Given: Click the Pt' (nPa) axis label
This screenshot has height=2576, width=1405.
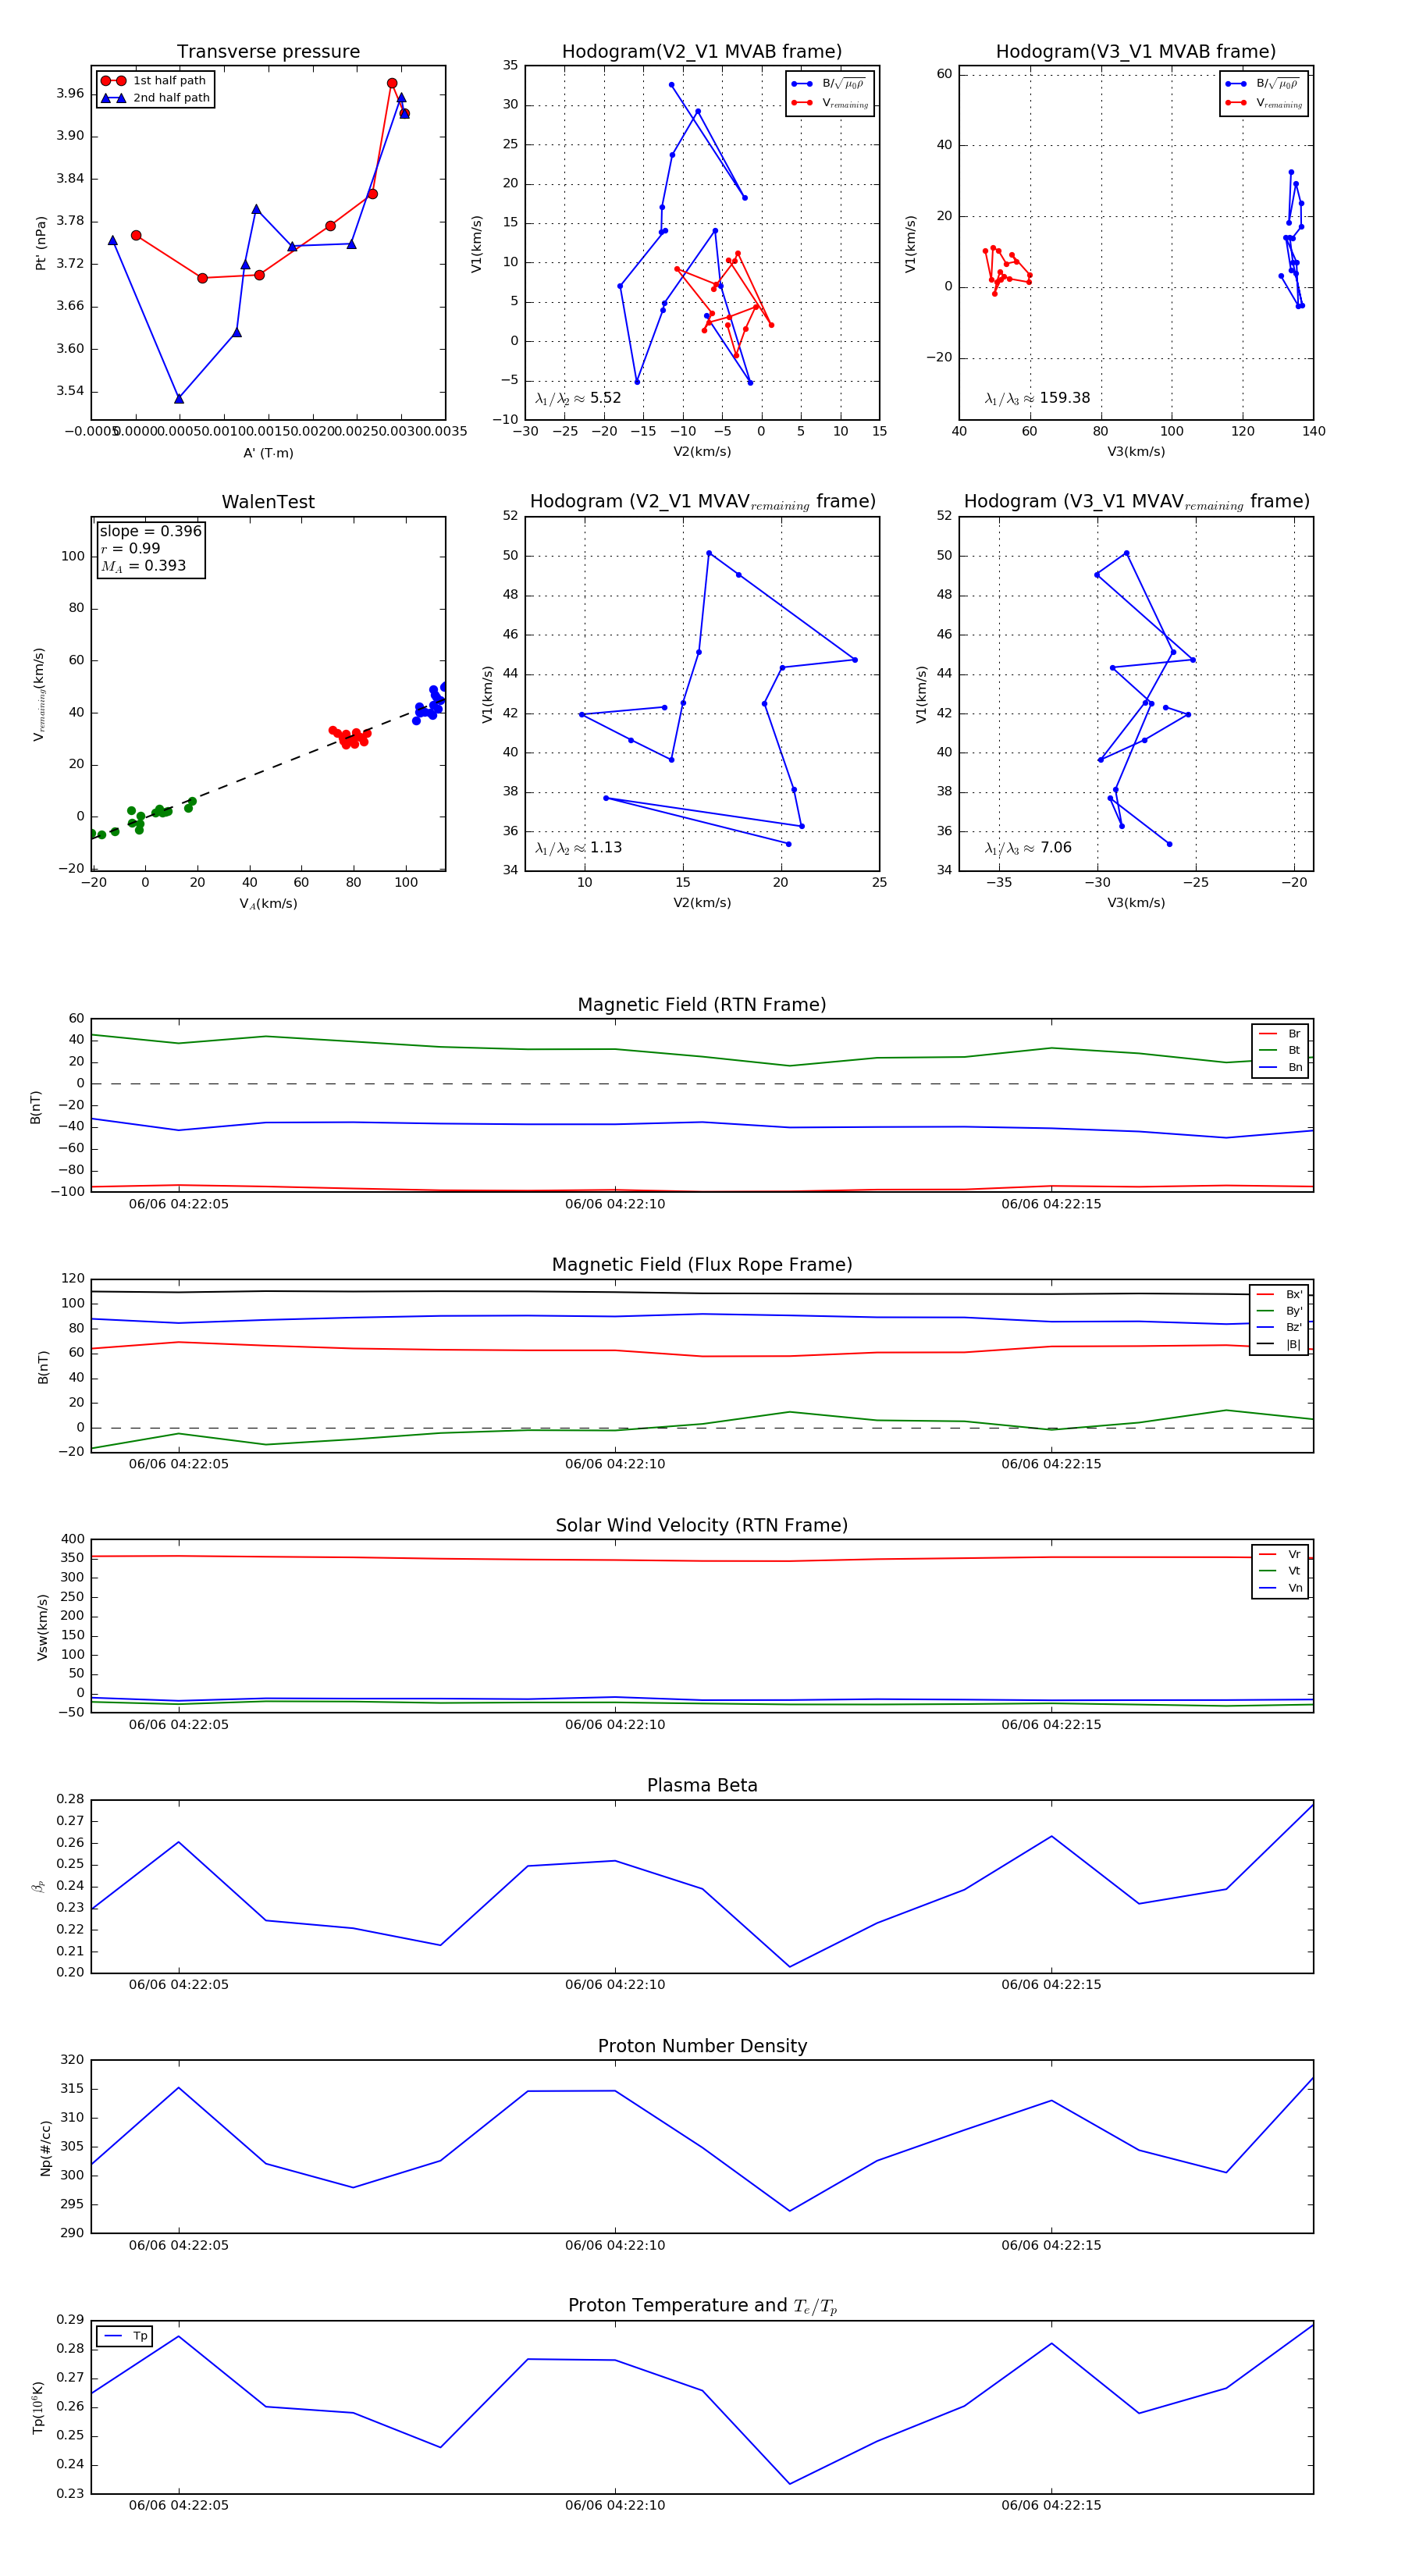Looking at the screenshot, I should click(41, 243).
